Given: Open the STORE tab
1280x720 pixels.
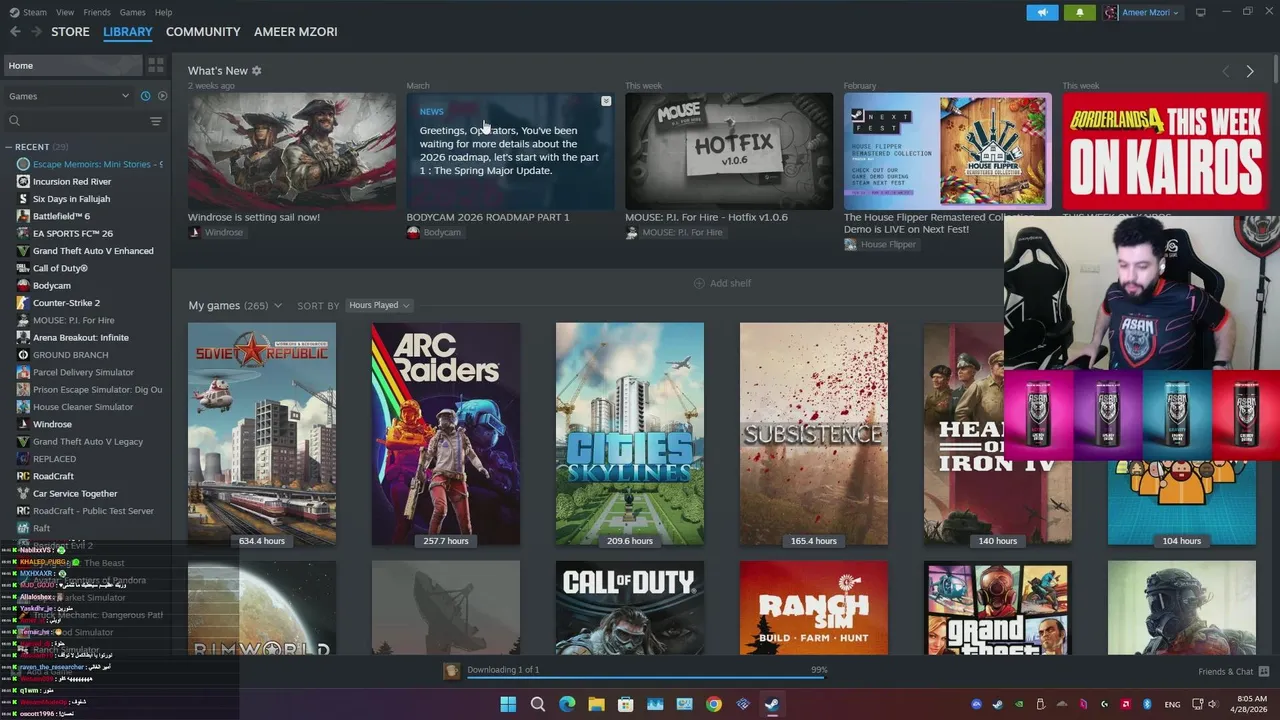Looking at the screenshot, I should (70, 32).
